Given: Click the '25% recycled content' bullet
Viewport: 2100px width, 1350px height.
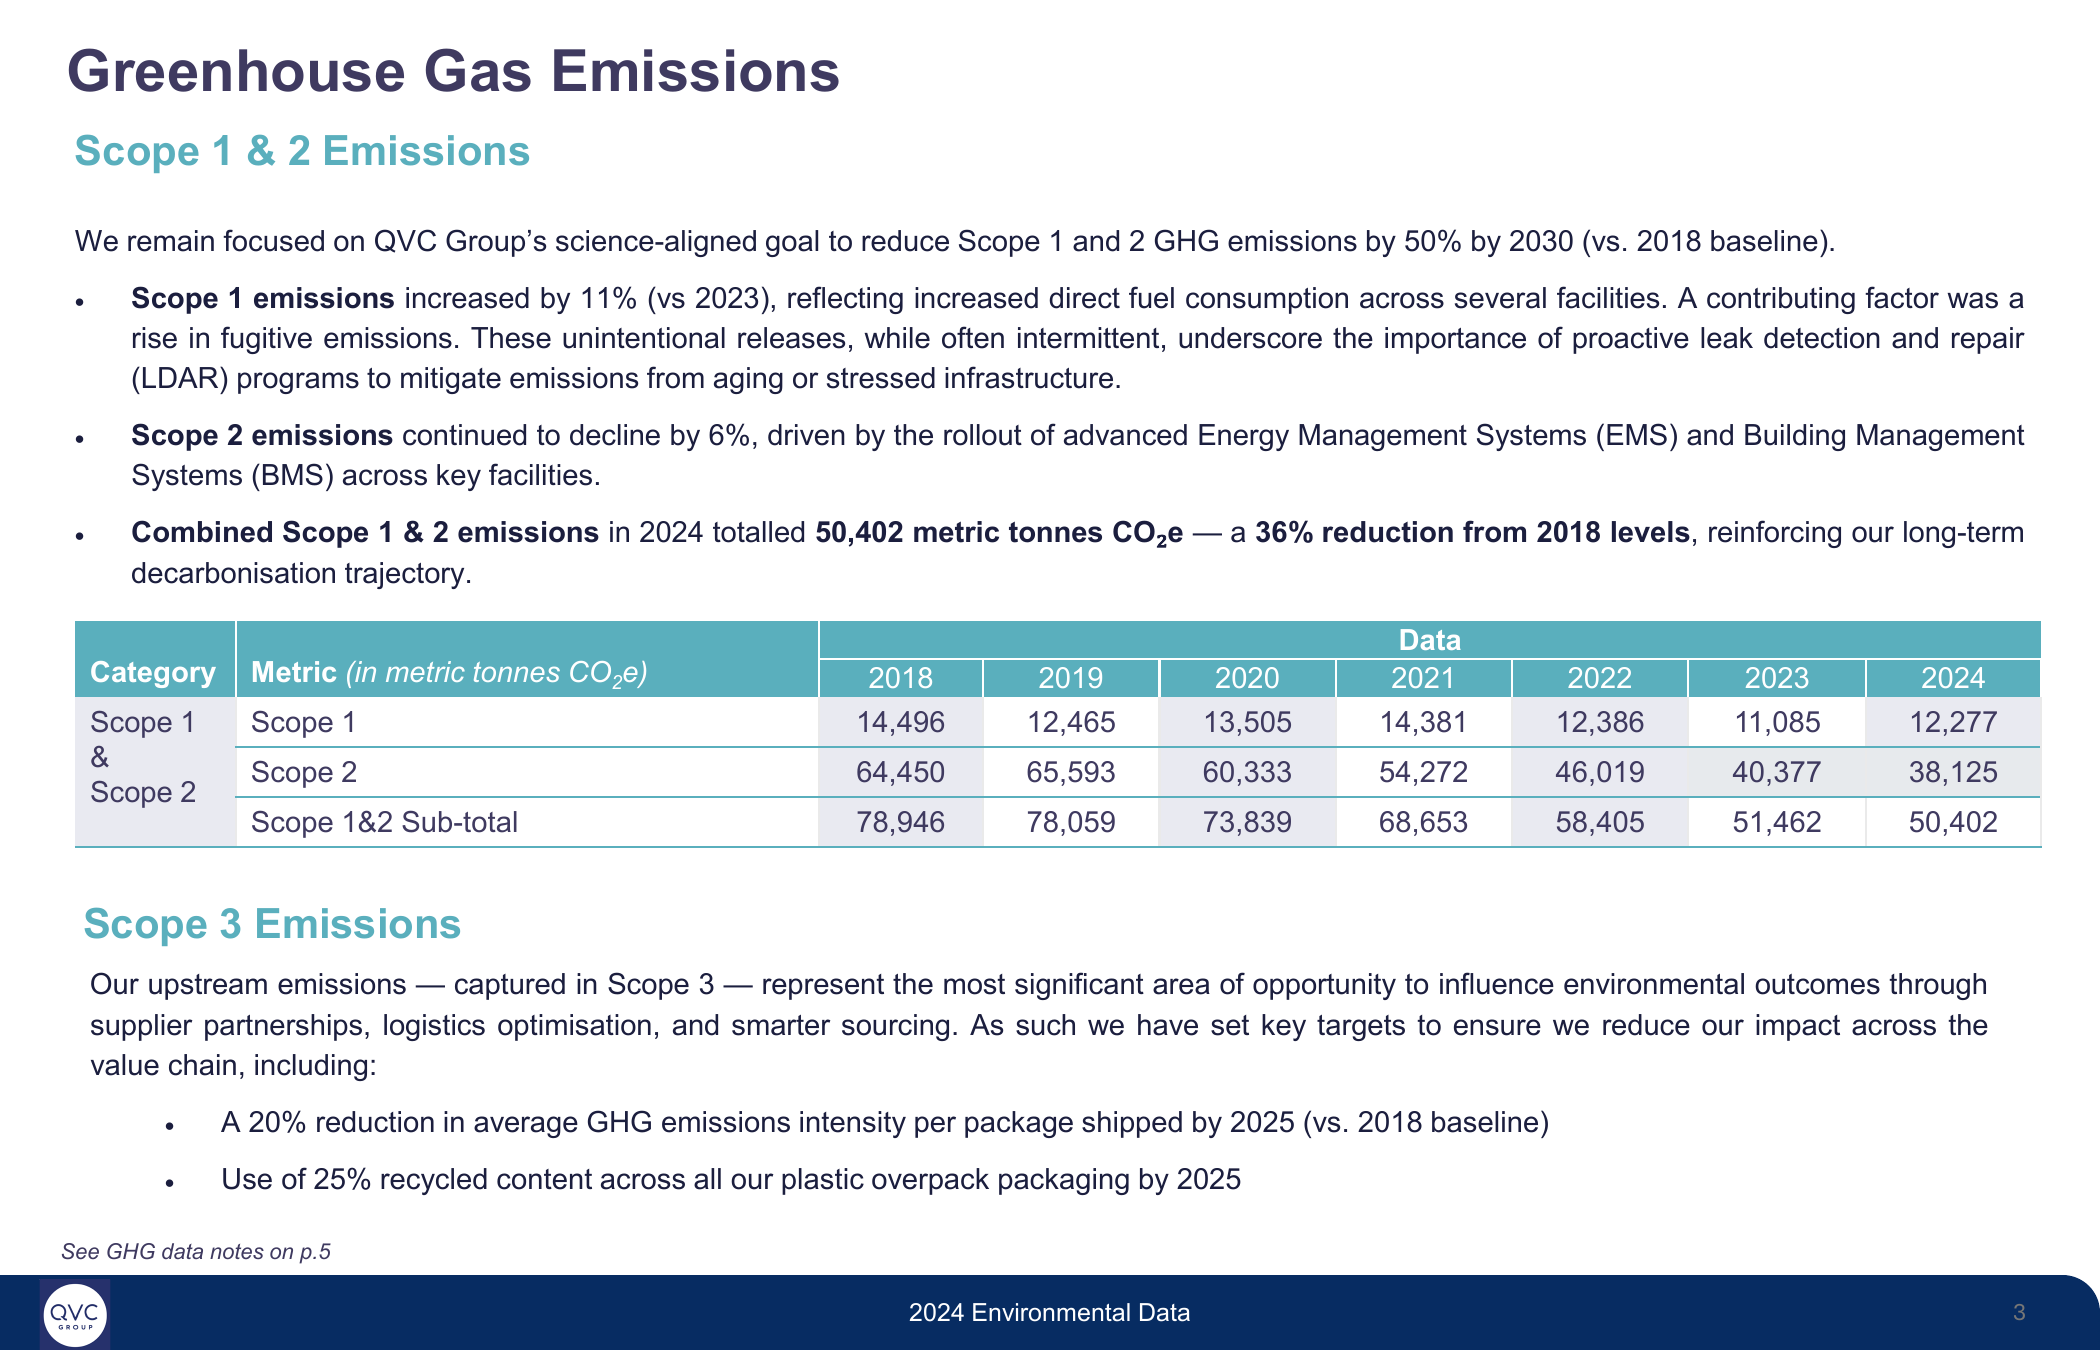Looking at the screenshot, I should pyautogui.click(x=731, y=1179).
